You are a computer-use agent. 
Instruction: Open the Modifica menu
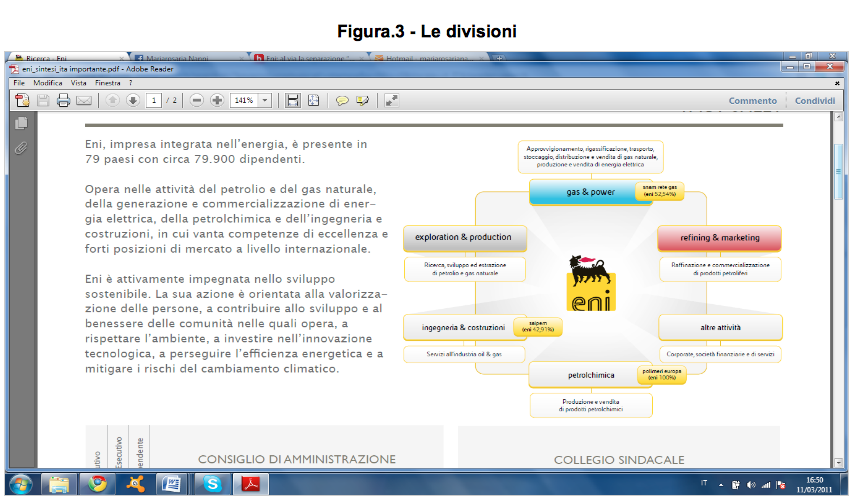click(x=47, y=83)
